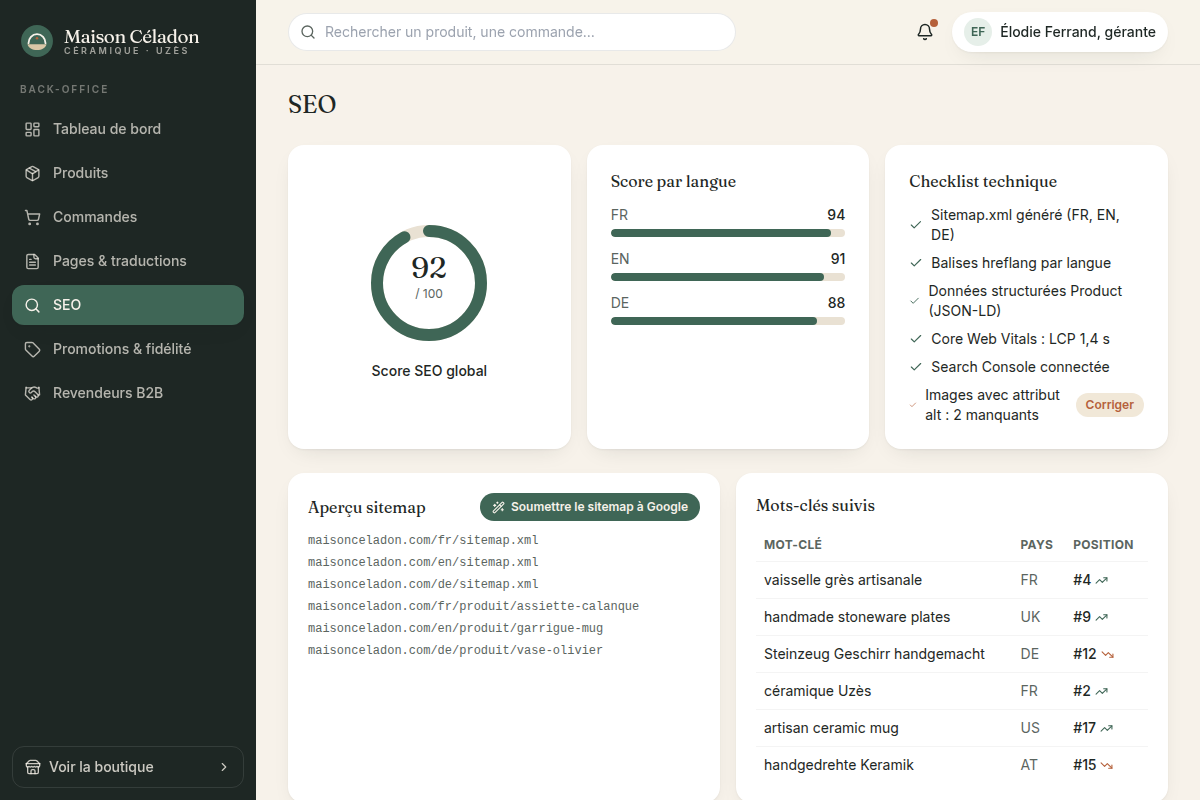The image size is (1200, 800).
Task: Click the MOT-CLÉ column header
Action: [x=793, y=545]
